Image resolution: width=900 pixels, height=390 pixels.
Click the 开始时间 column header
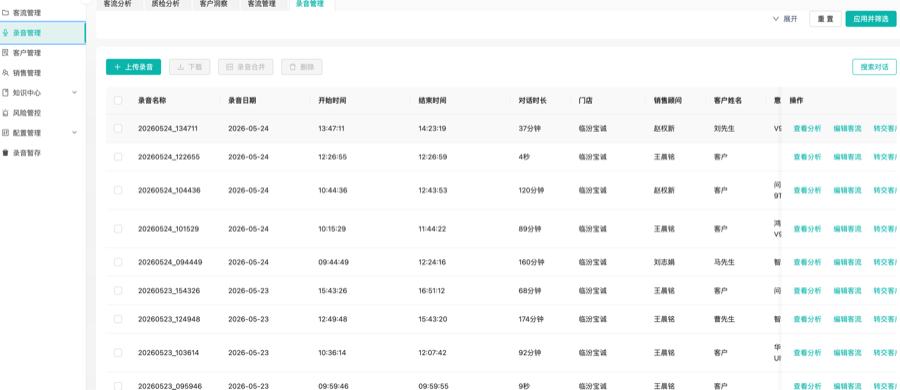pyautogui.click(x=332, y=101)
